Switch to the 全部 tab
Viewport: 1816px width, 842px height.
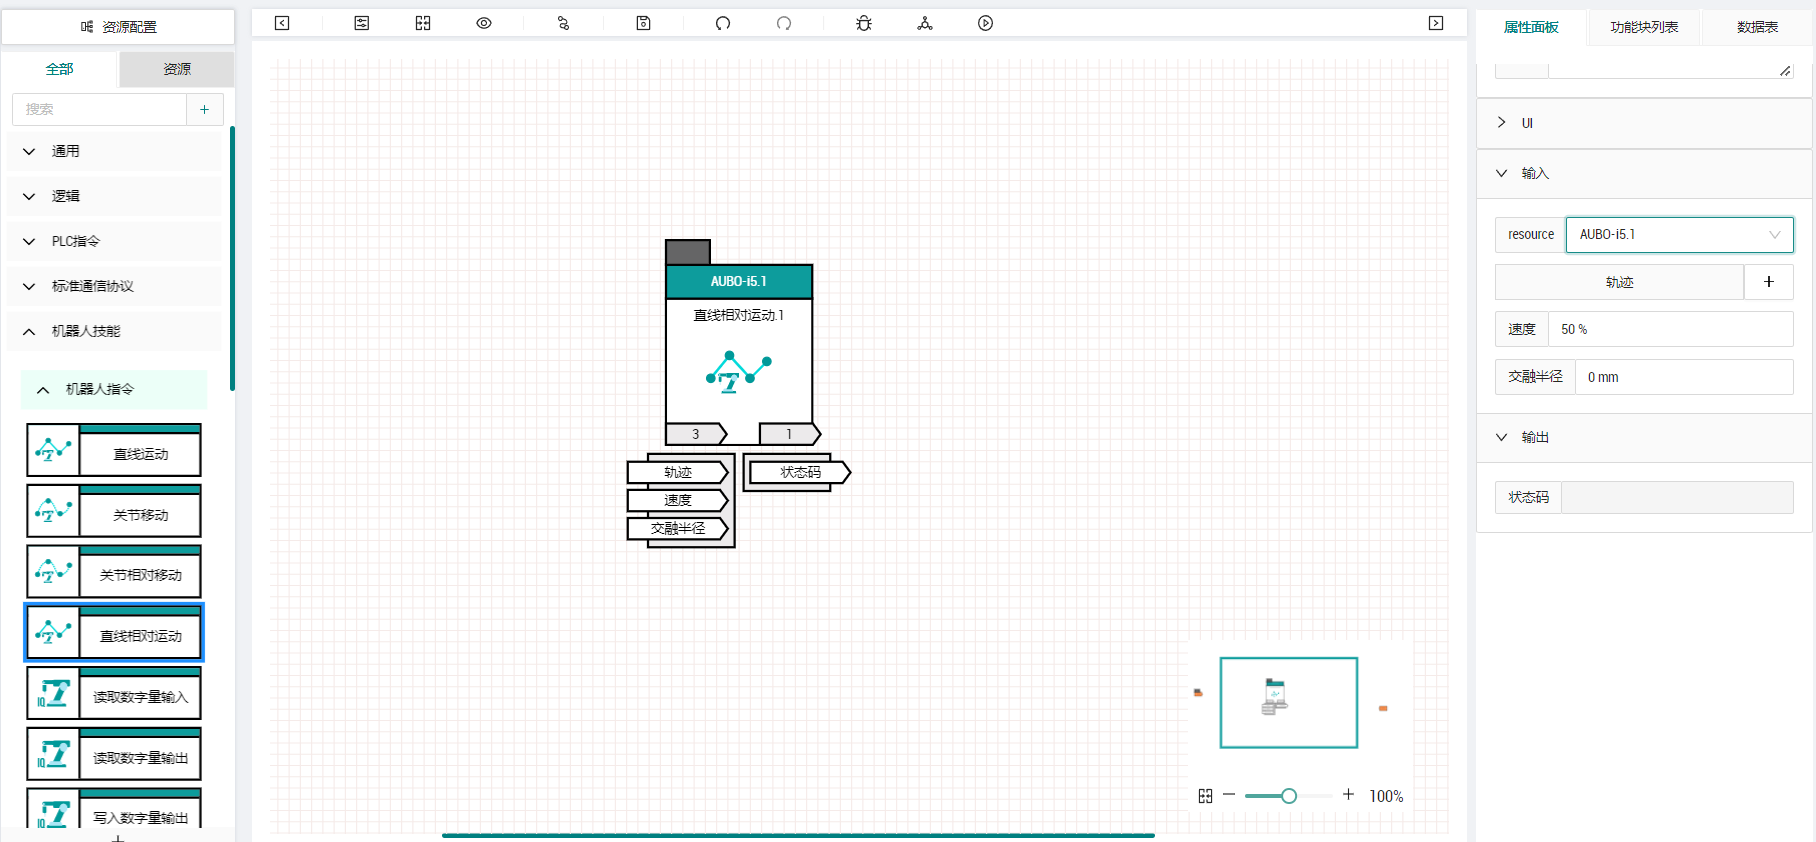[60, 69]
